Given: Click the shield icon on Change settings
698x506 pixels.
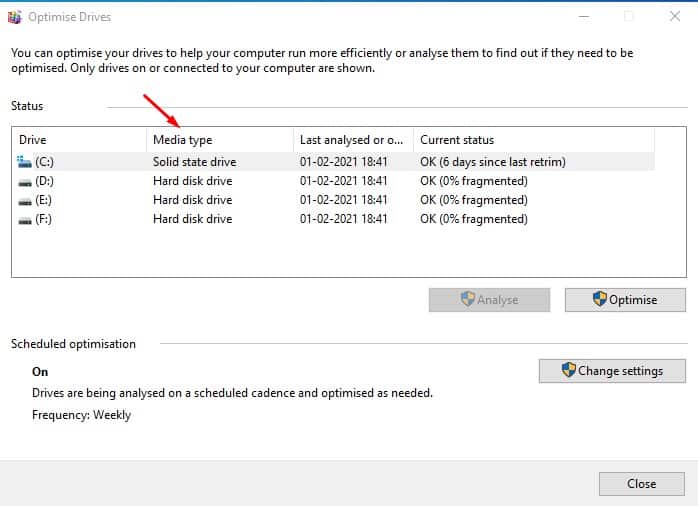Looking at the screenshot, I should coord(568,370).
